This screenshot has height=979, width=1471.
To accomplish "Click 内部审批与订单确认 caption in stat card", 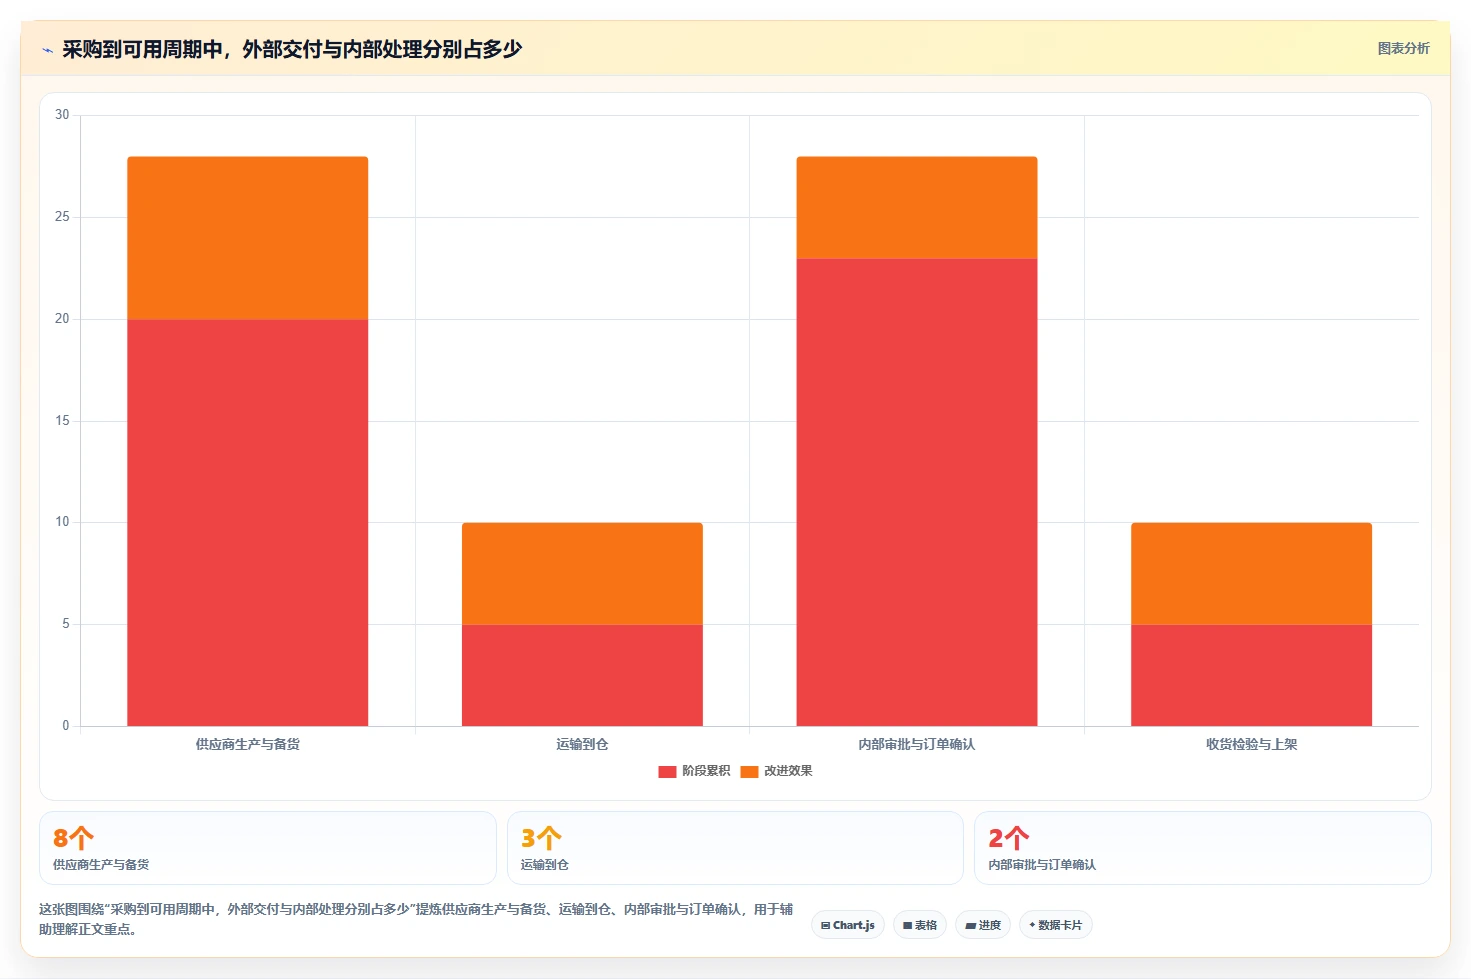I will (x=1042, y=865).
